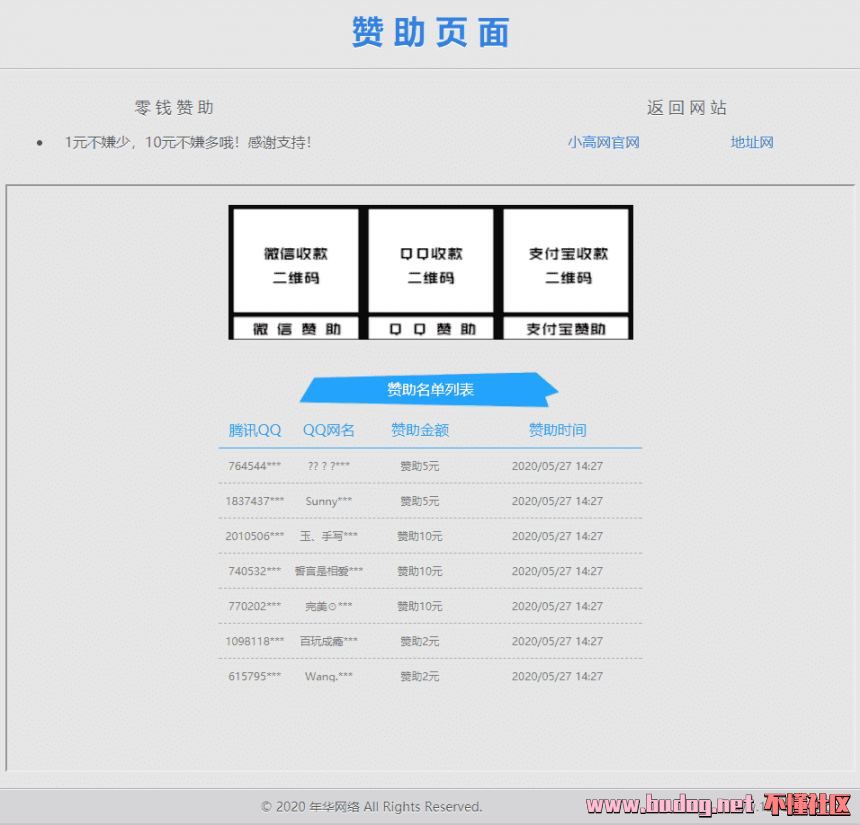Click the QQ网名 column header
Image resolution: width=860 pixels, height=825 pixels.
tap(329, 430)
